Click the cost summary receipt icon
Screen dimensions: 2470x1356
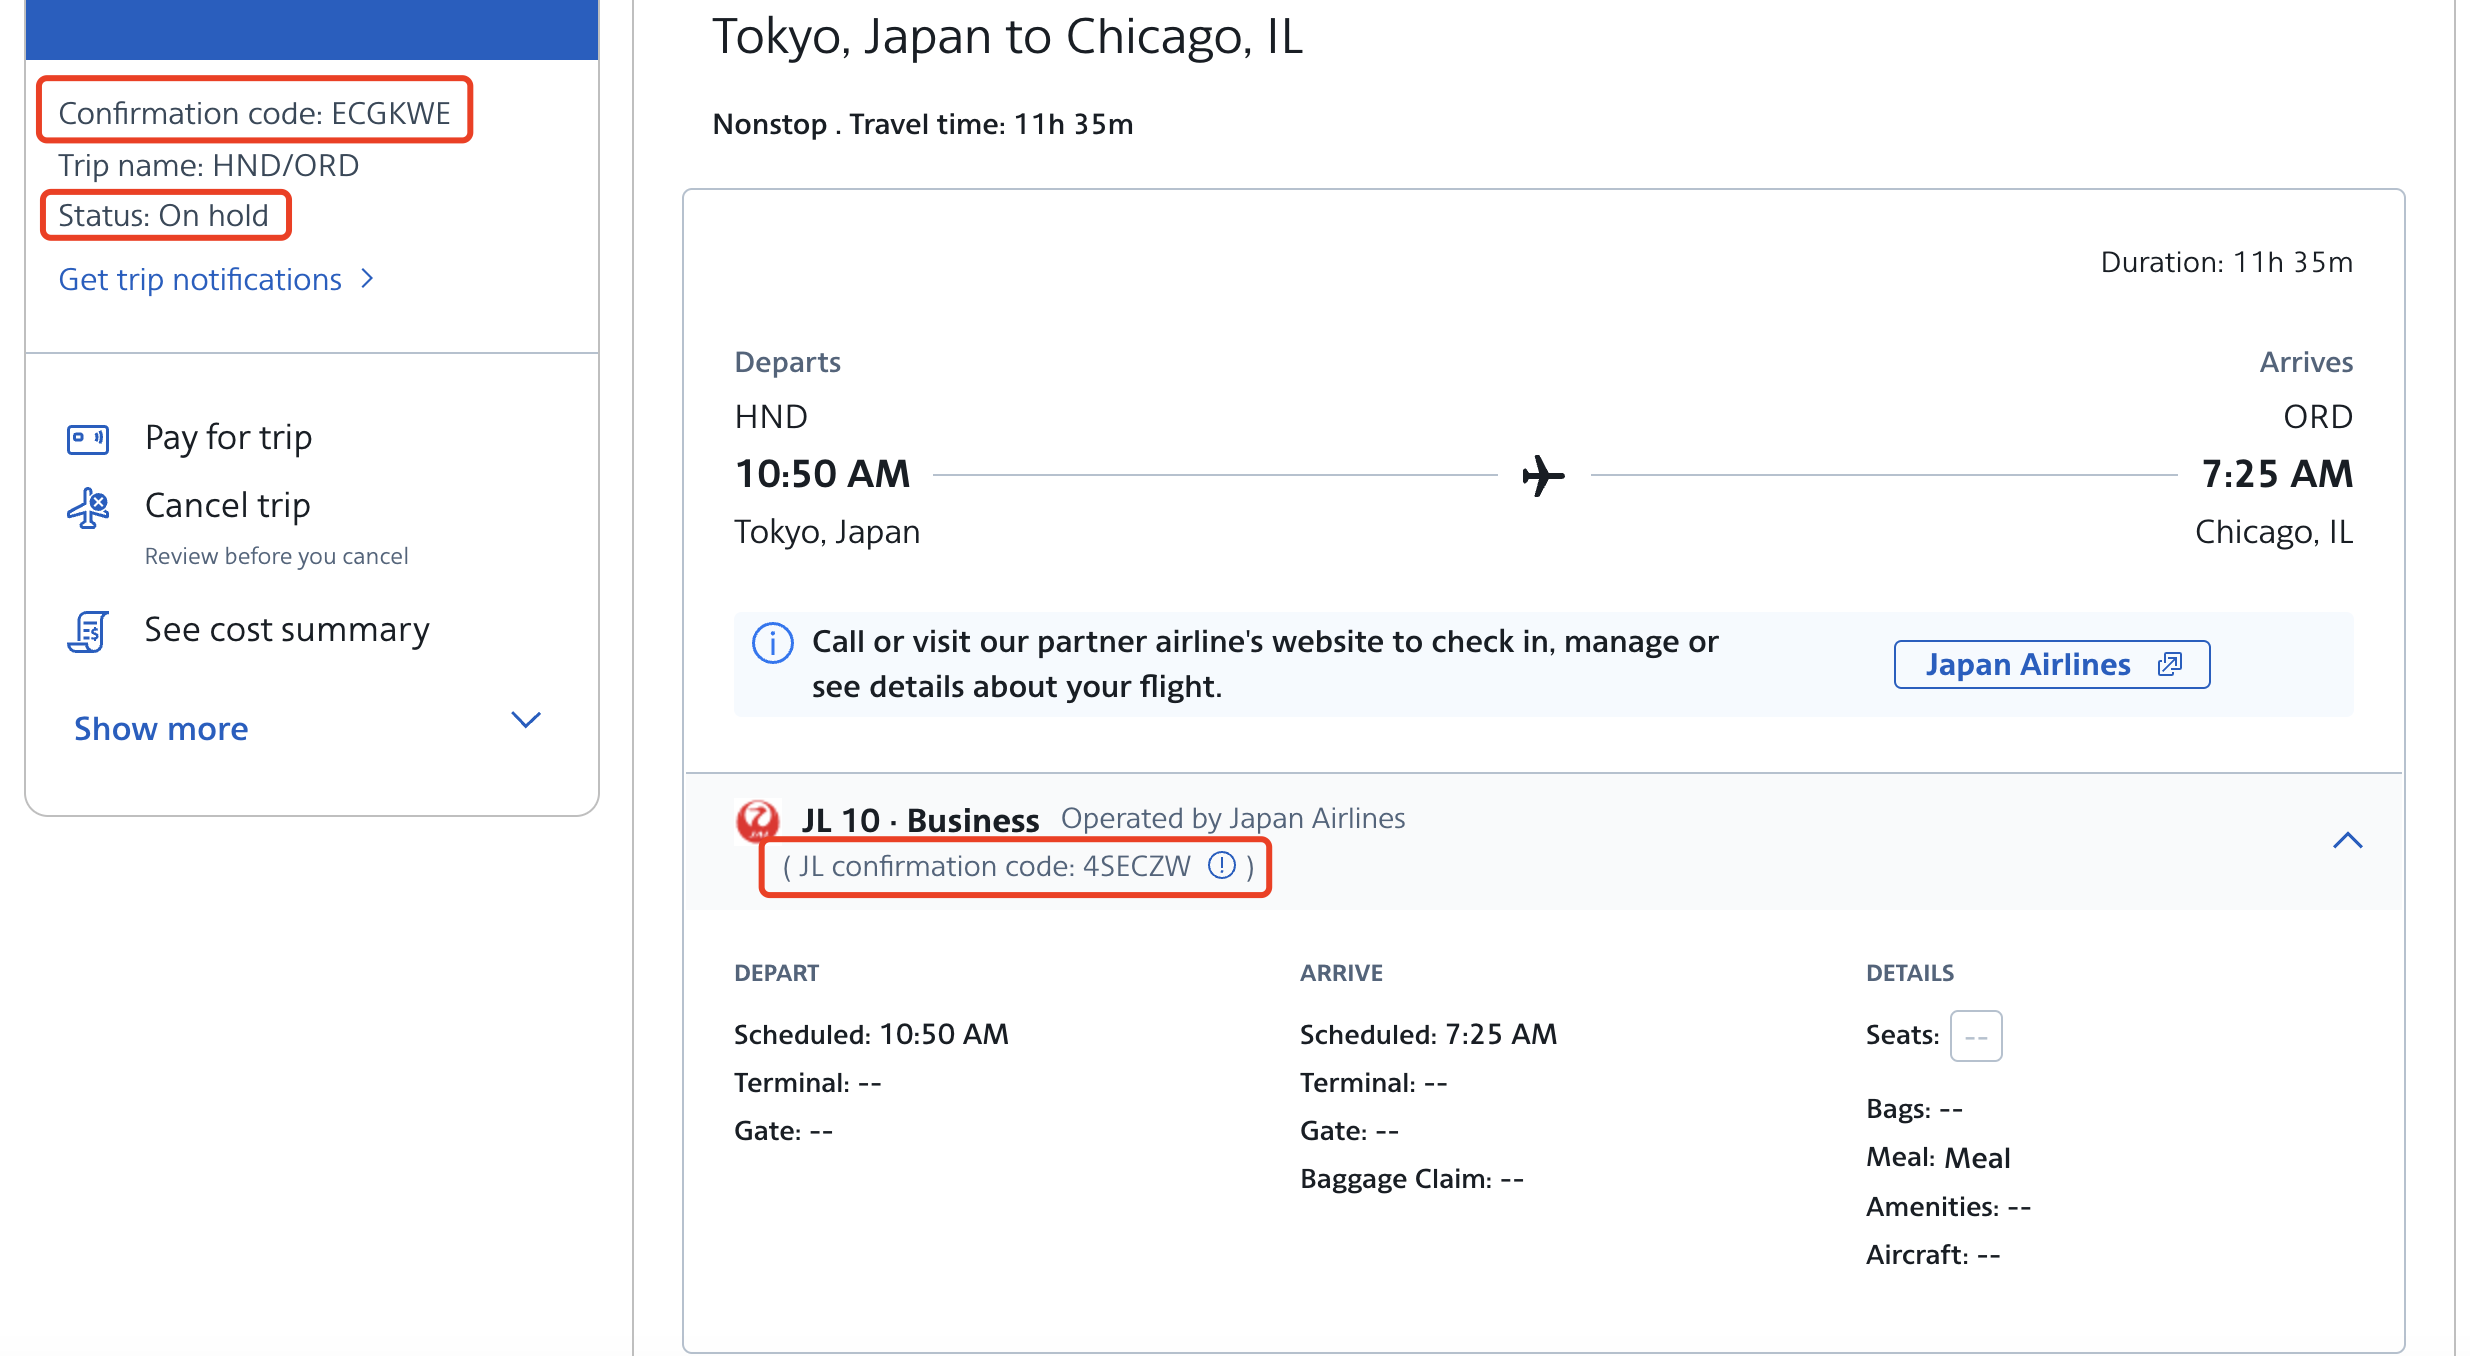click(x=88, y=632)
